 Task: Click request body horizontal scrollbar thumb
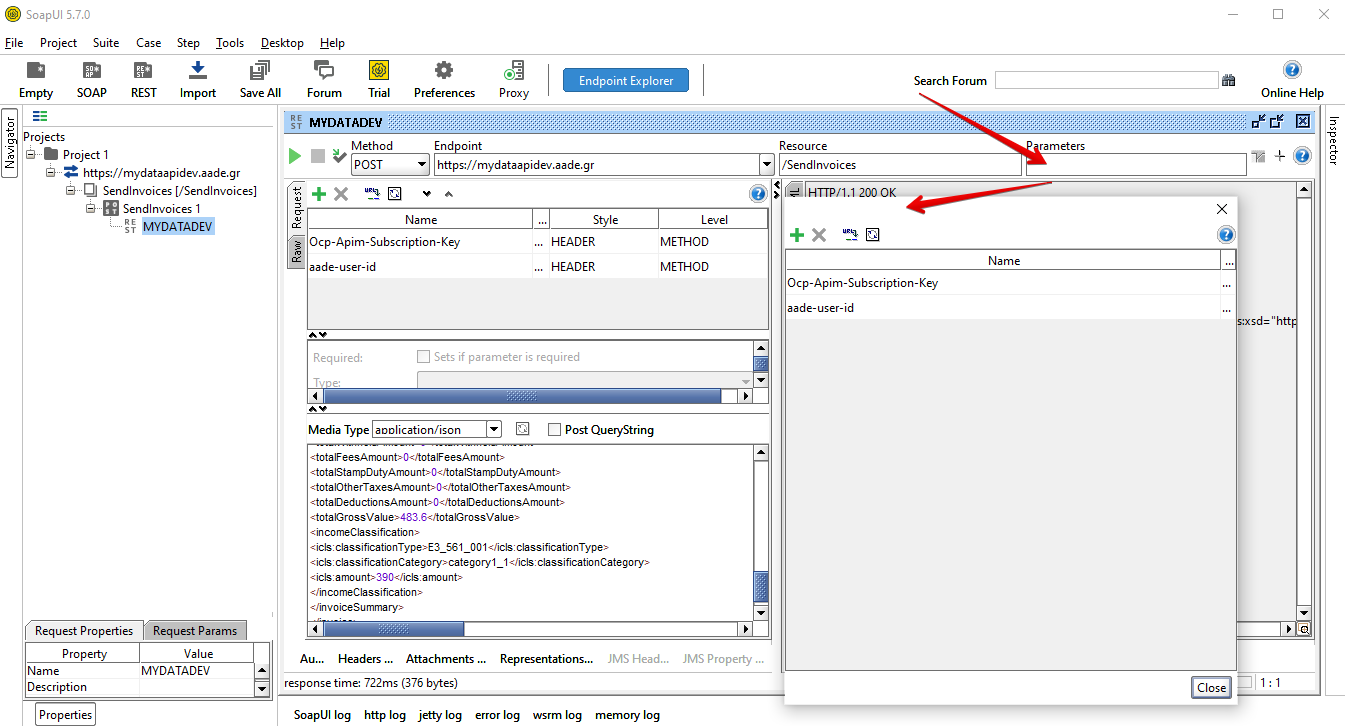pyautogui.click(x=394, y=629)
